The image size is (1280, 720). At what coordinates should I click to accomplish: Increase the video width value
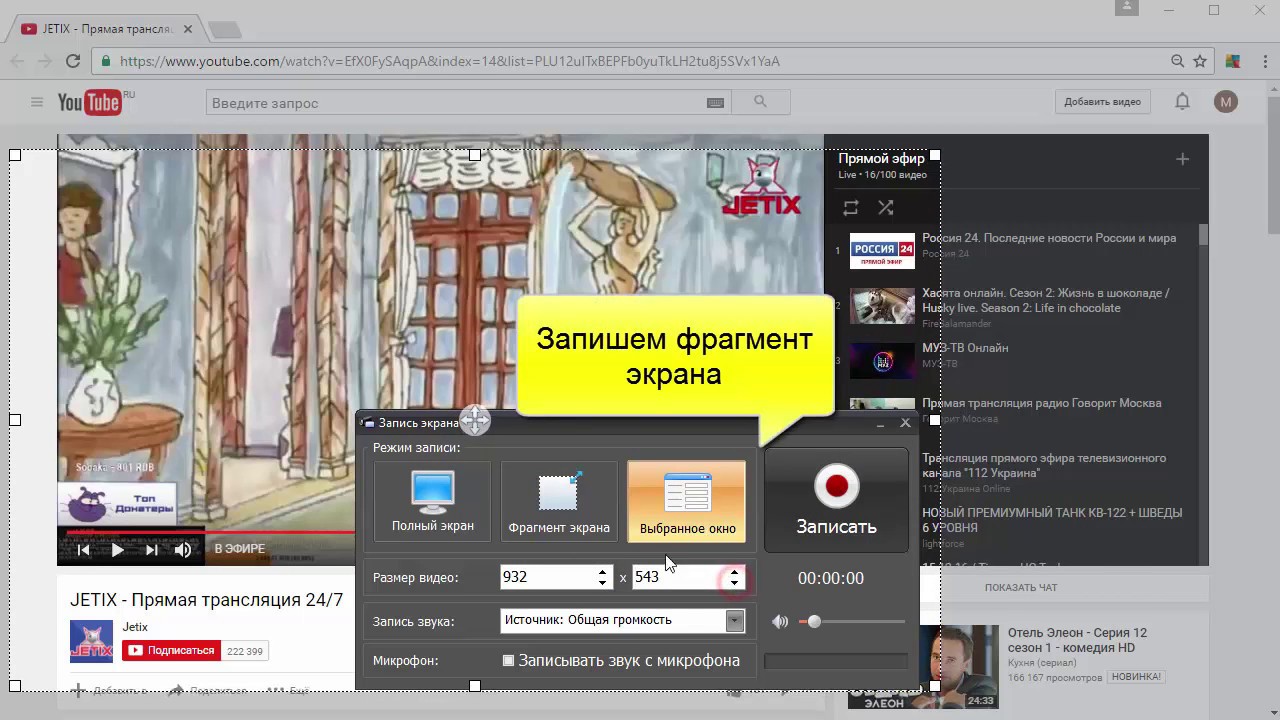click(x=602, y=572)
